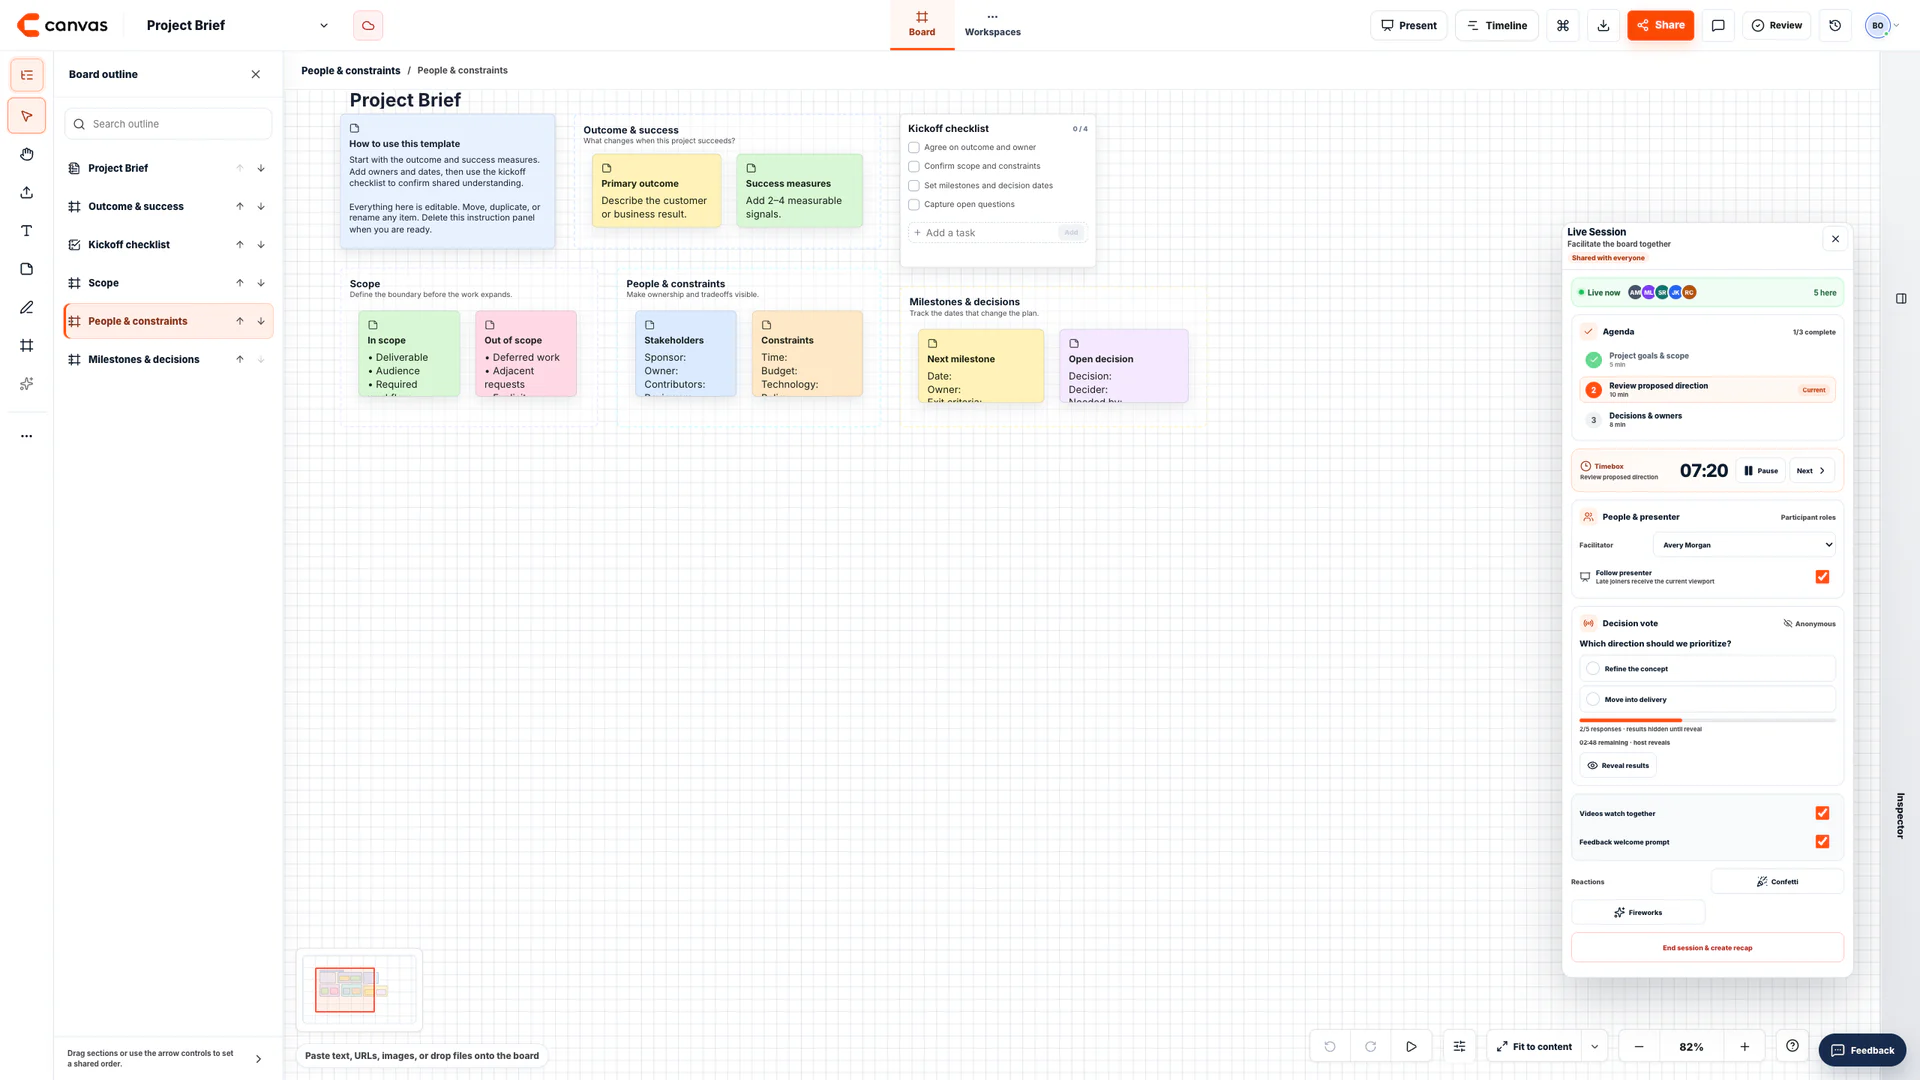Click the redo icon in bottom toolbar

coord(1371,1047)
